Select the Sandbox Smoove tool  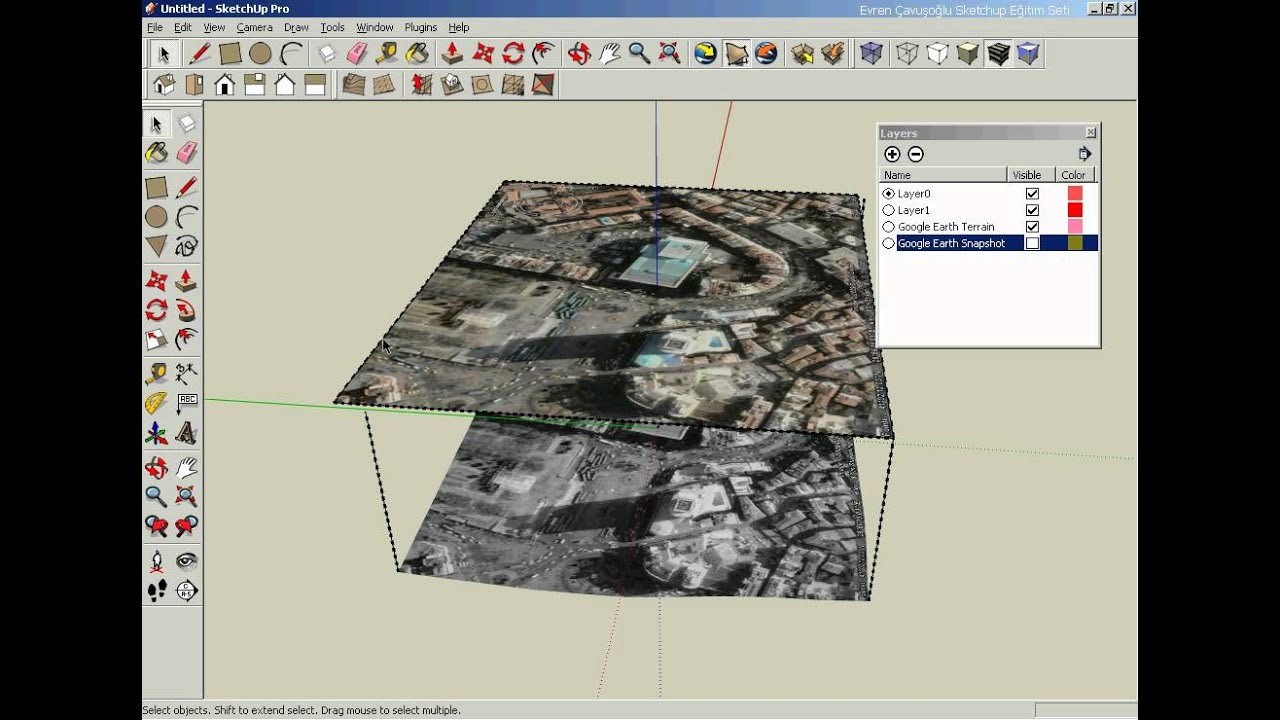(x=421, y=85)
